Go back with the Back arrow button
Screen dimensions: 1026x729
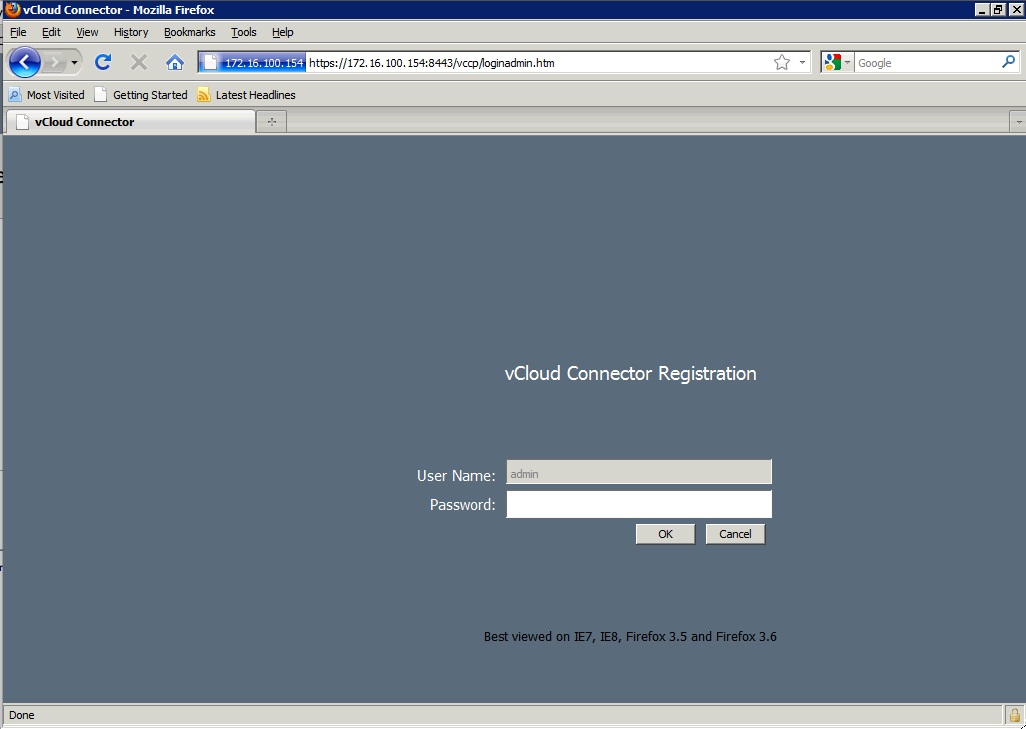pos(24,62)
